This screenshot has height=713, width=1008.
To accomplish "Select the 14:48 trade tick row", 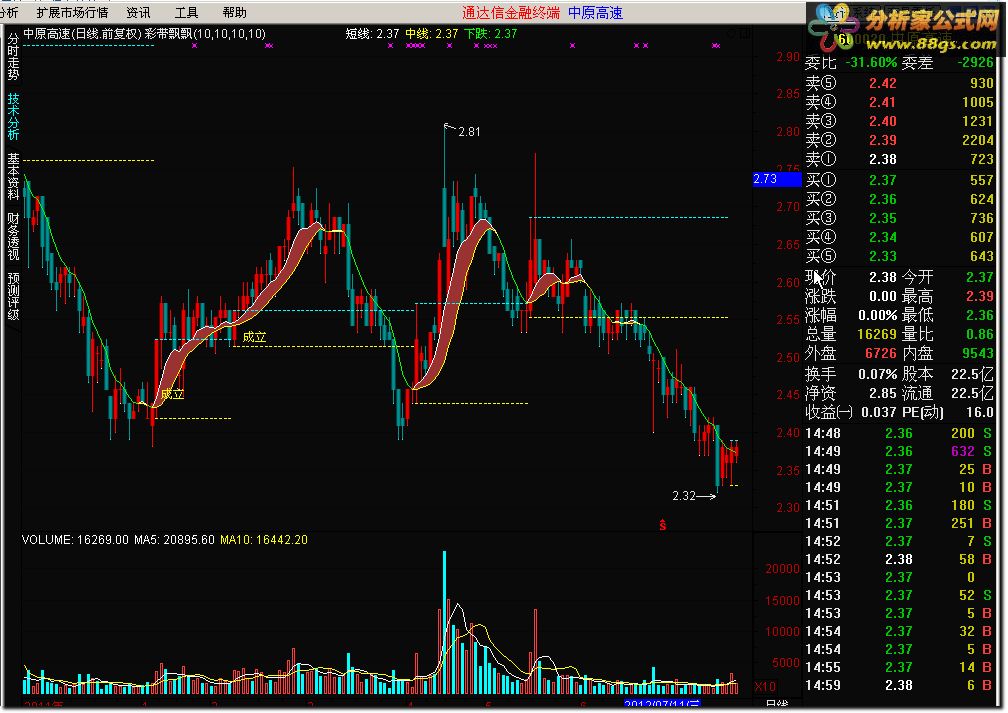I will (x=899, y=433).
